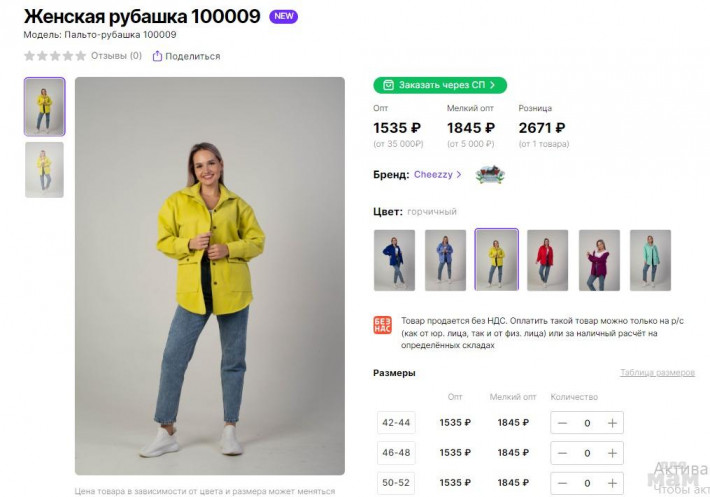Click the first product photo thumbnail
710x497 pixels.
pyautogui.click(x=44, y=107)
